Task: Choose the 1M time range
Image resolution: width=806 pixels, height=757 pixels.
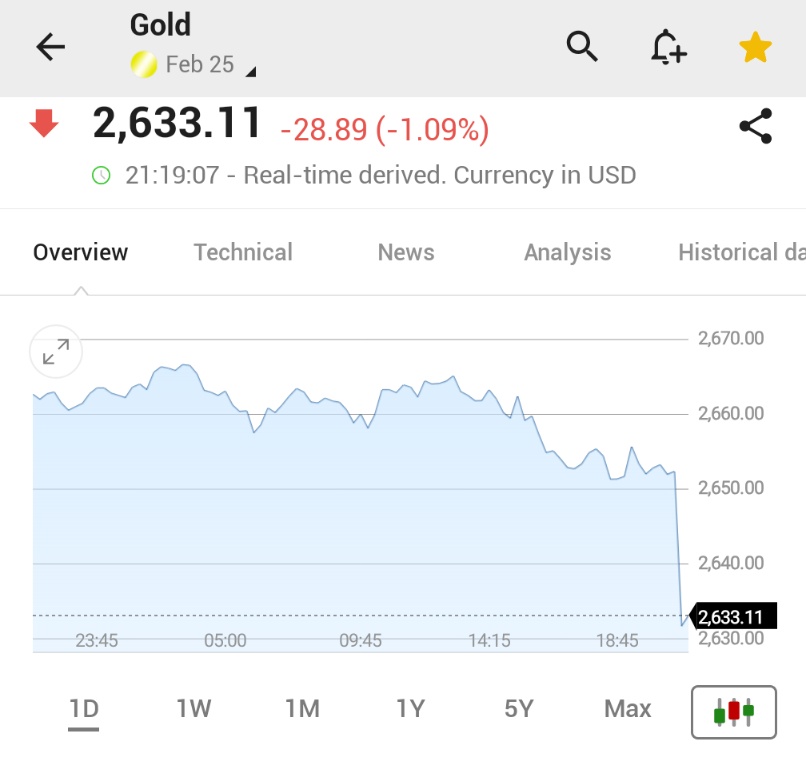Action: pyautogui.click(x=302, y=709)
